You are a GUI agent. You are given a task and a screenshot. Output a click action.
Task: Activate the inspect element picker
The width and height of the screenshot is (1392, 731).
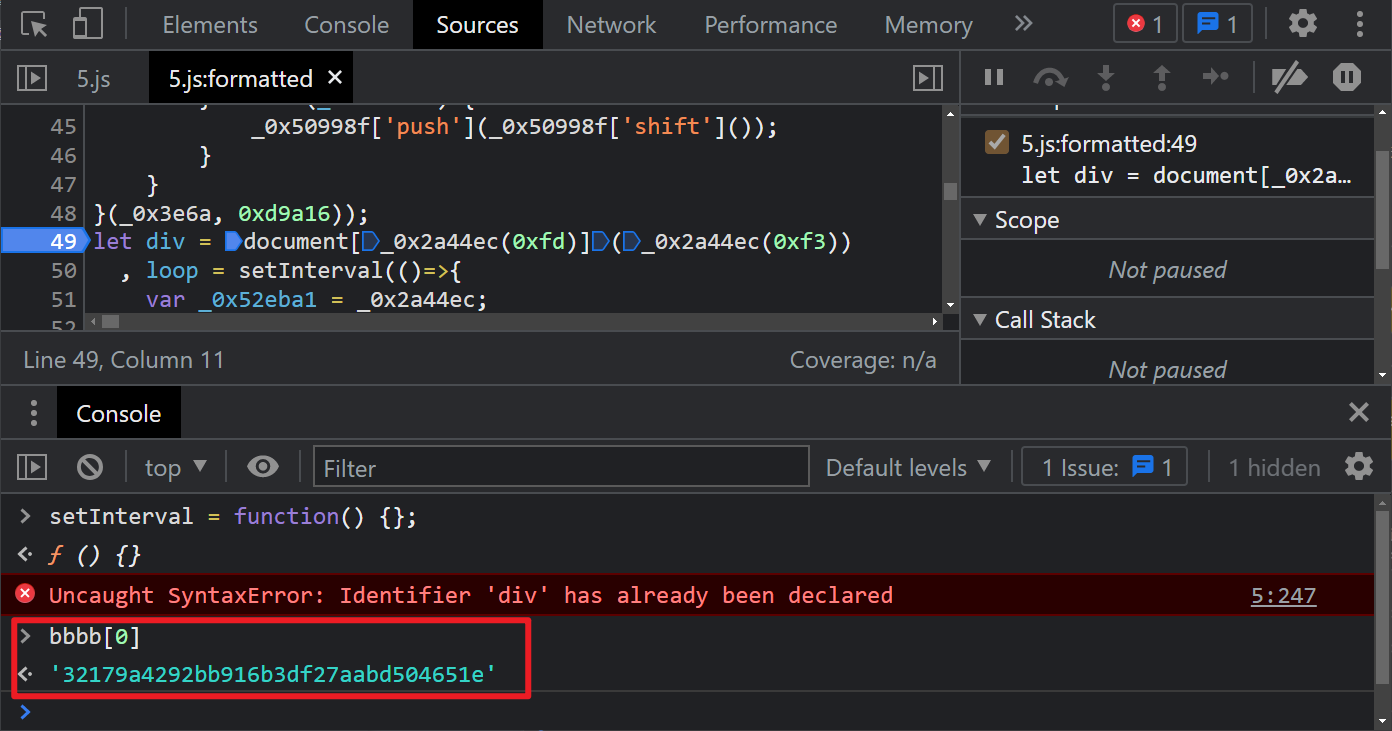[x=34, y=24]
